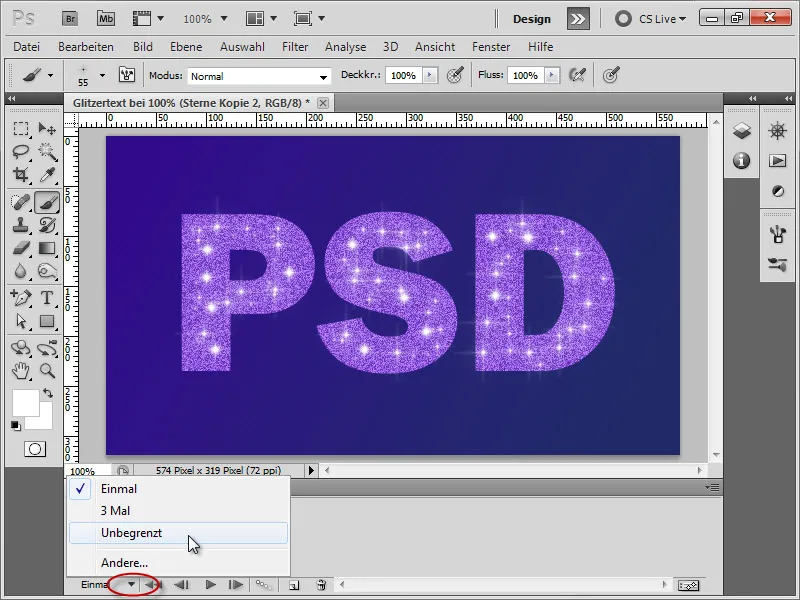Select the Magic Wand tool
The height and width of the screenshot is (600, 800).
47,152
